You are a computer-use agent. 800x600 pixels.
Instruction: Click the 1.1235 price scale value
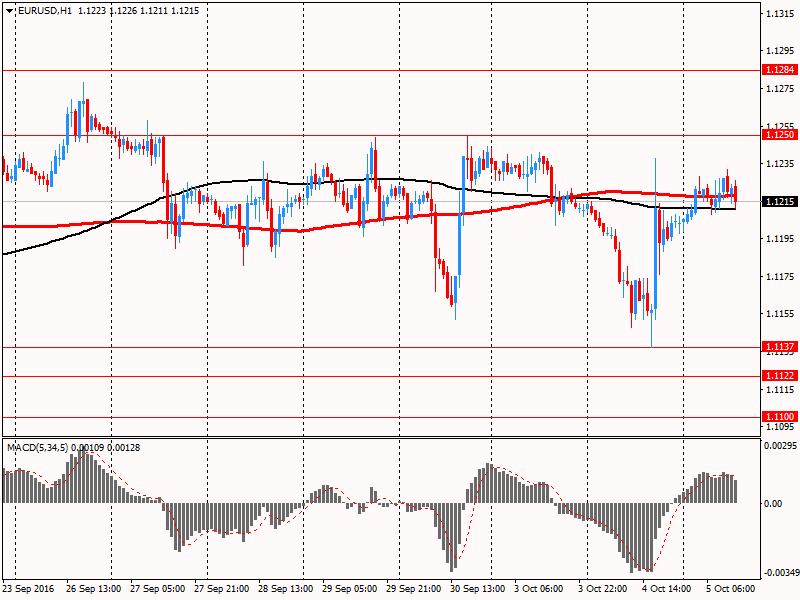coord(780,164)
